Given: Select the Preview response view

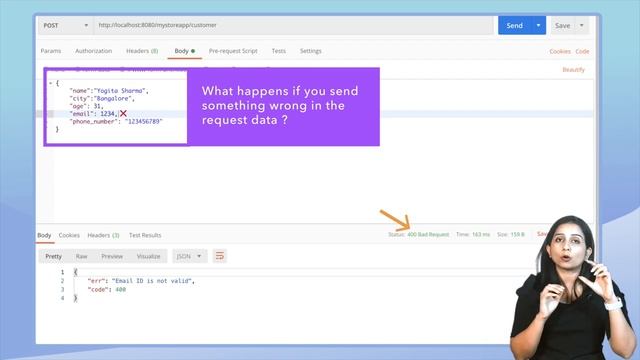Looking at the screenshot, I should pos(112,256).
